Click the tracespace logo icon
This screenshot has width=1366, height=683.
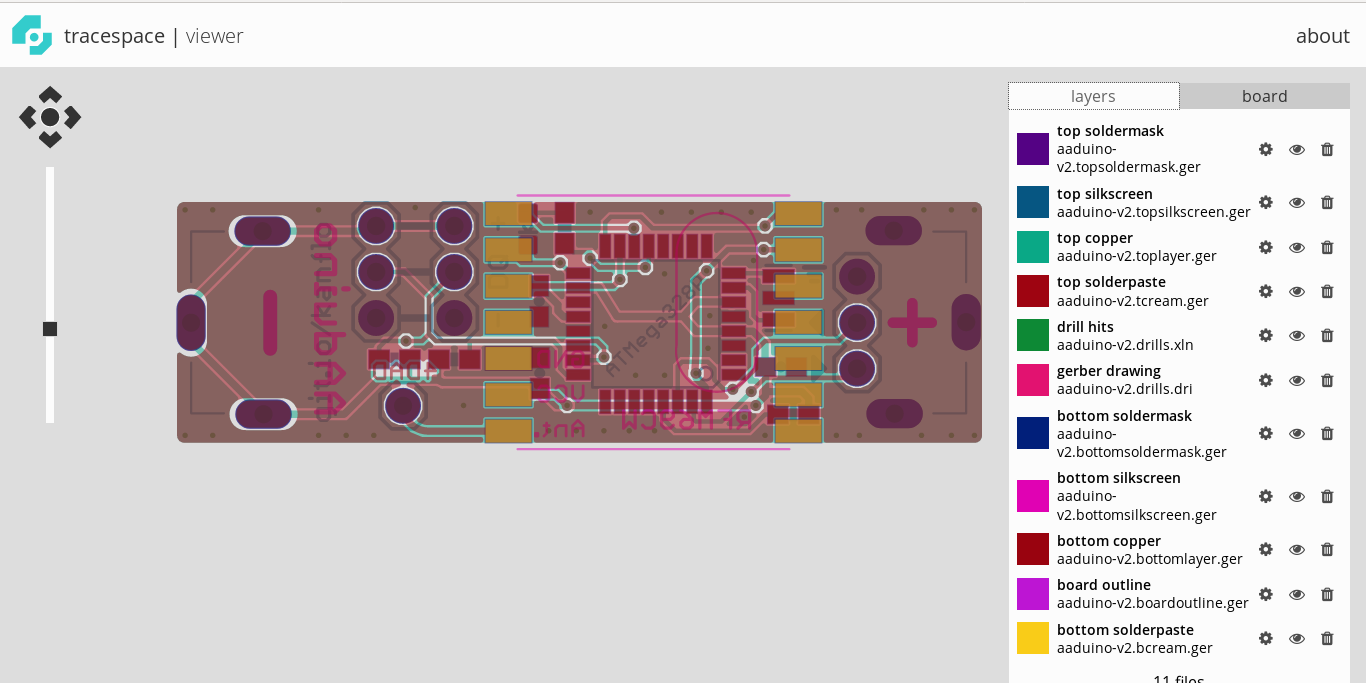coord(32,35)
